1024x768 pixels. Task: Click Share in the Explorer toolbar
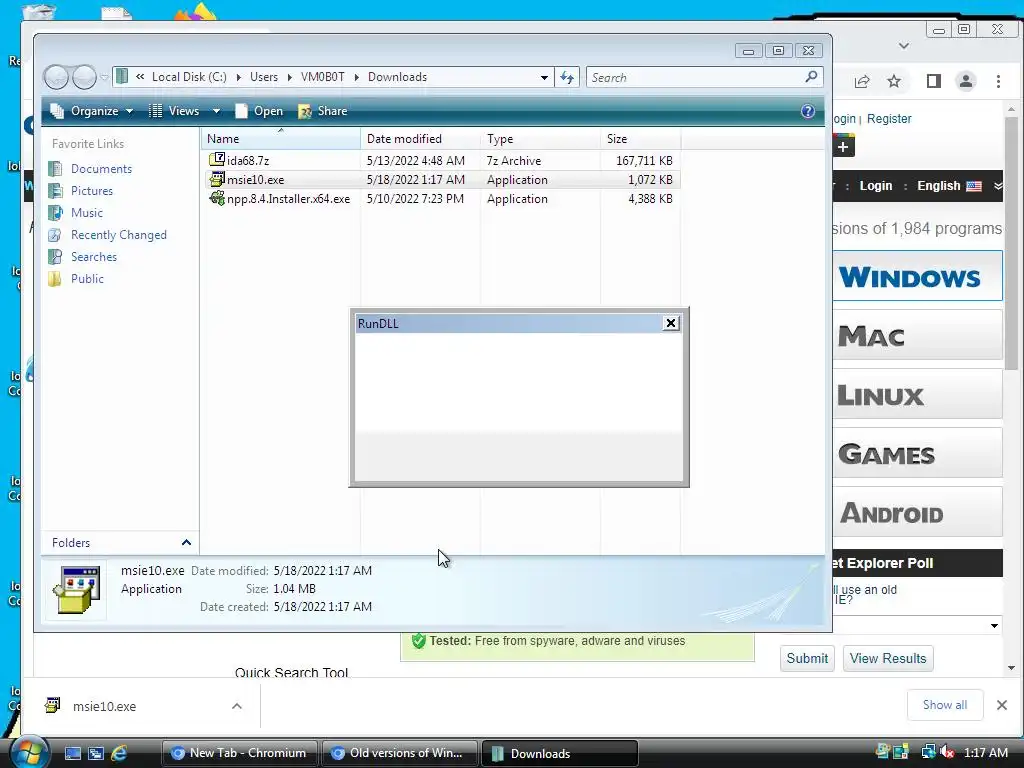click(323, 111)
